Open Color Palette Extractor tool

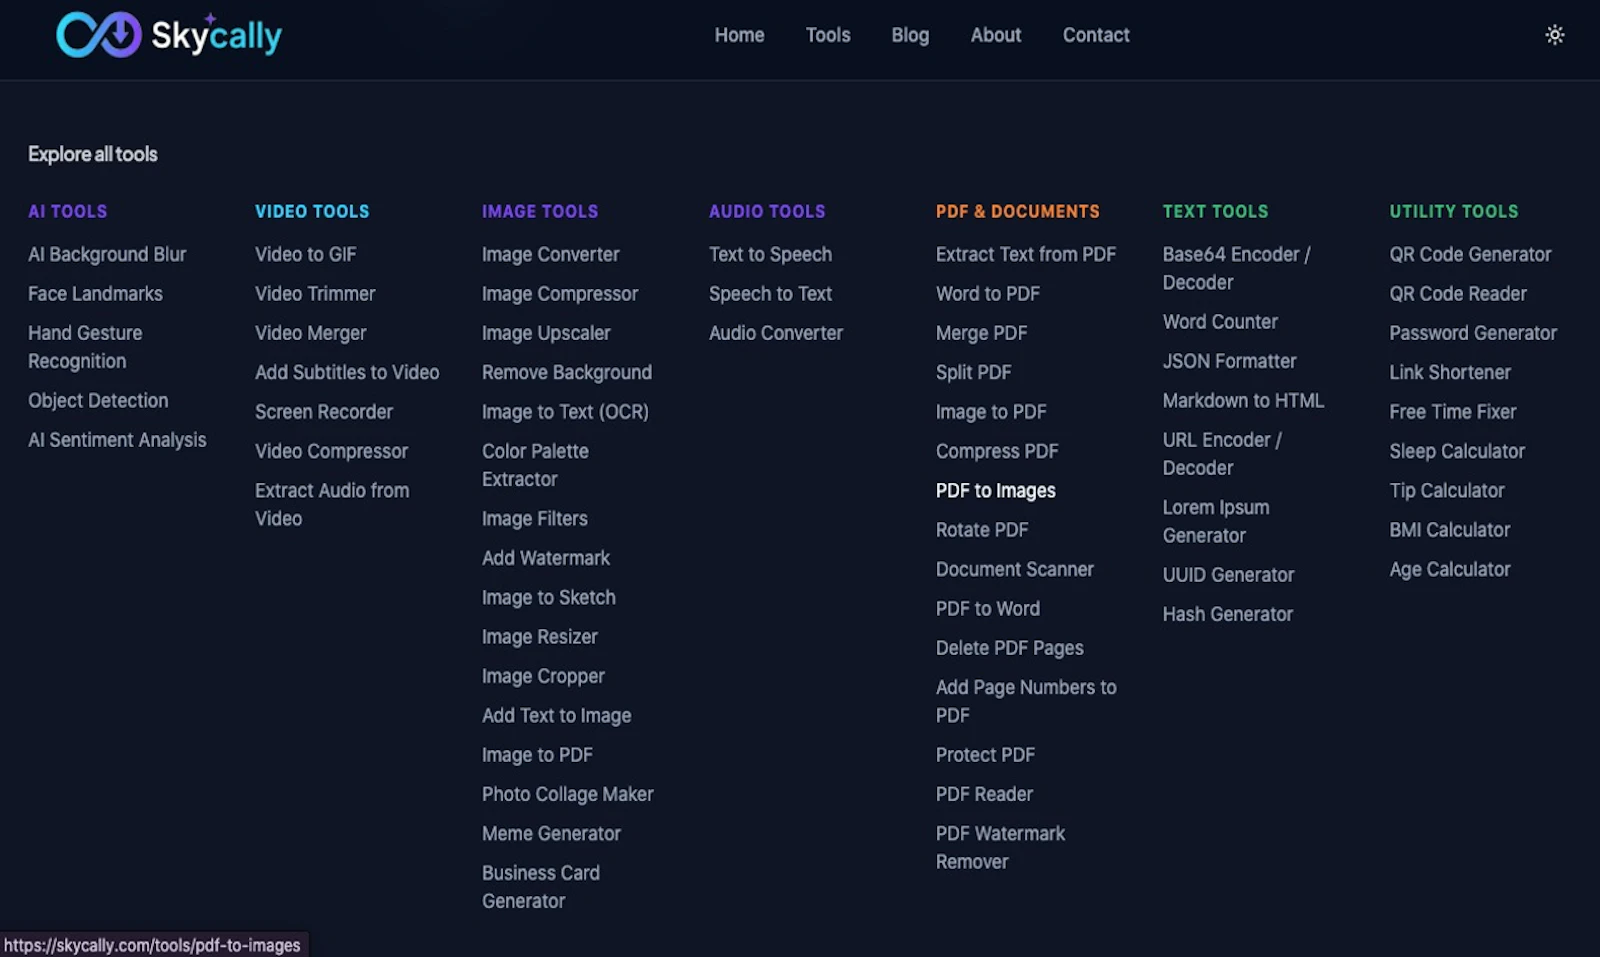pos(535,465)
